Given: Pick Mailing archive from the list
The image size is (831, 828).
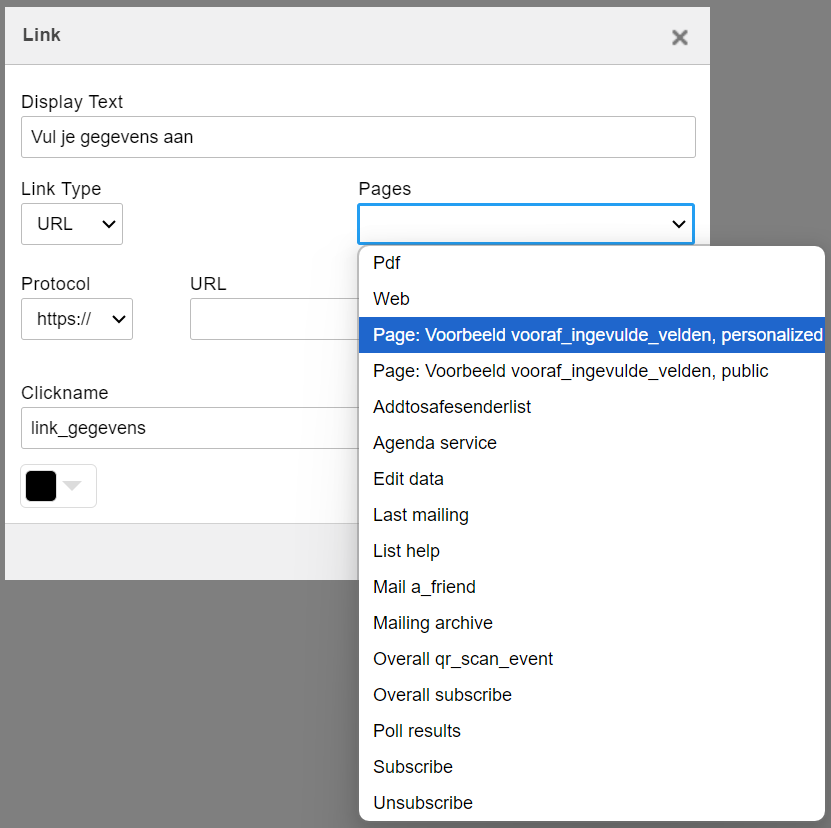Looking at the screenshot, I should point(432,623).
